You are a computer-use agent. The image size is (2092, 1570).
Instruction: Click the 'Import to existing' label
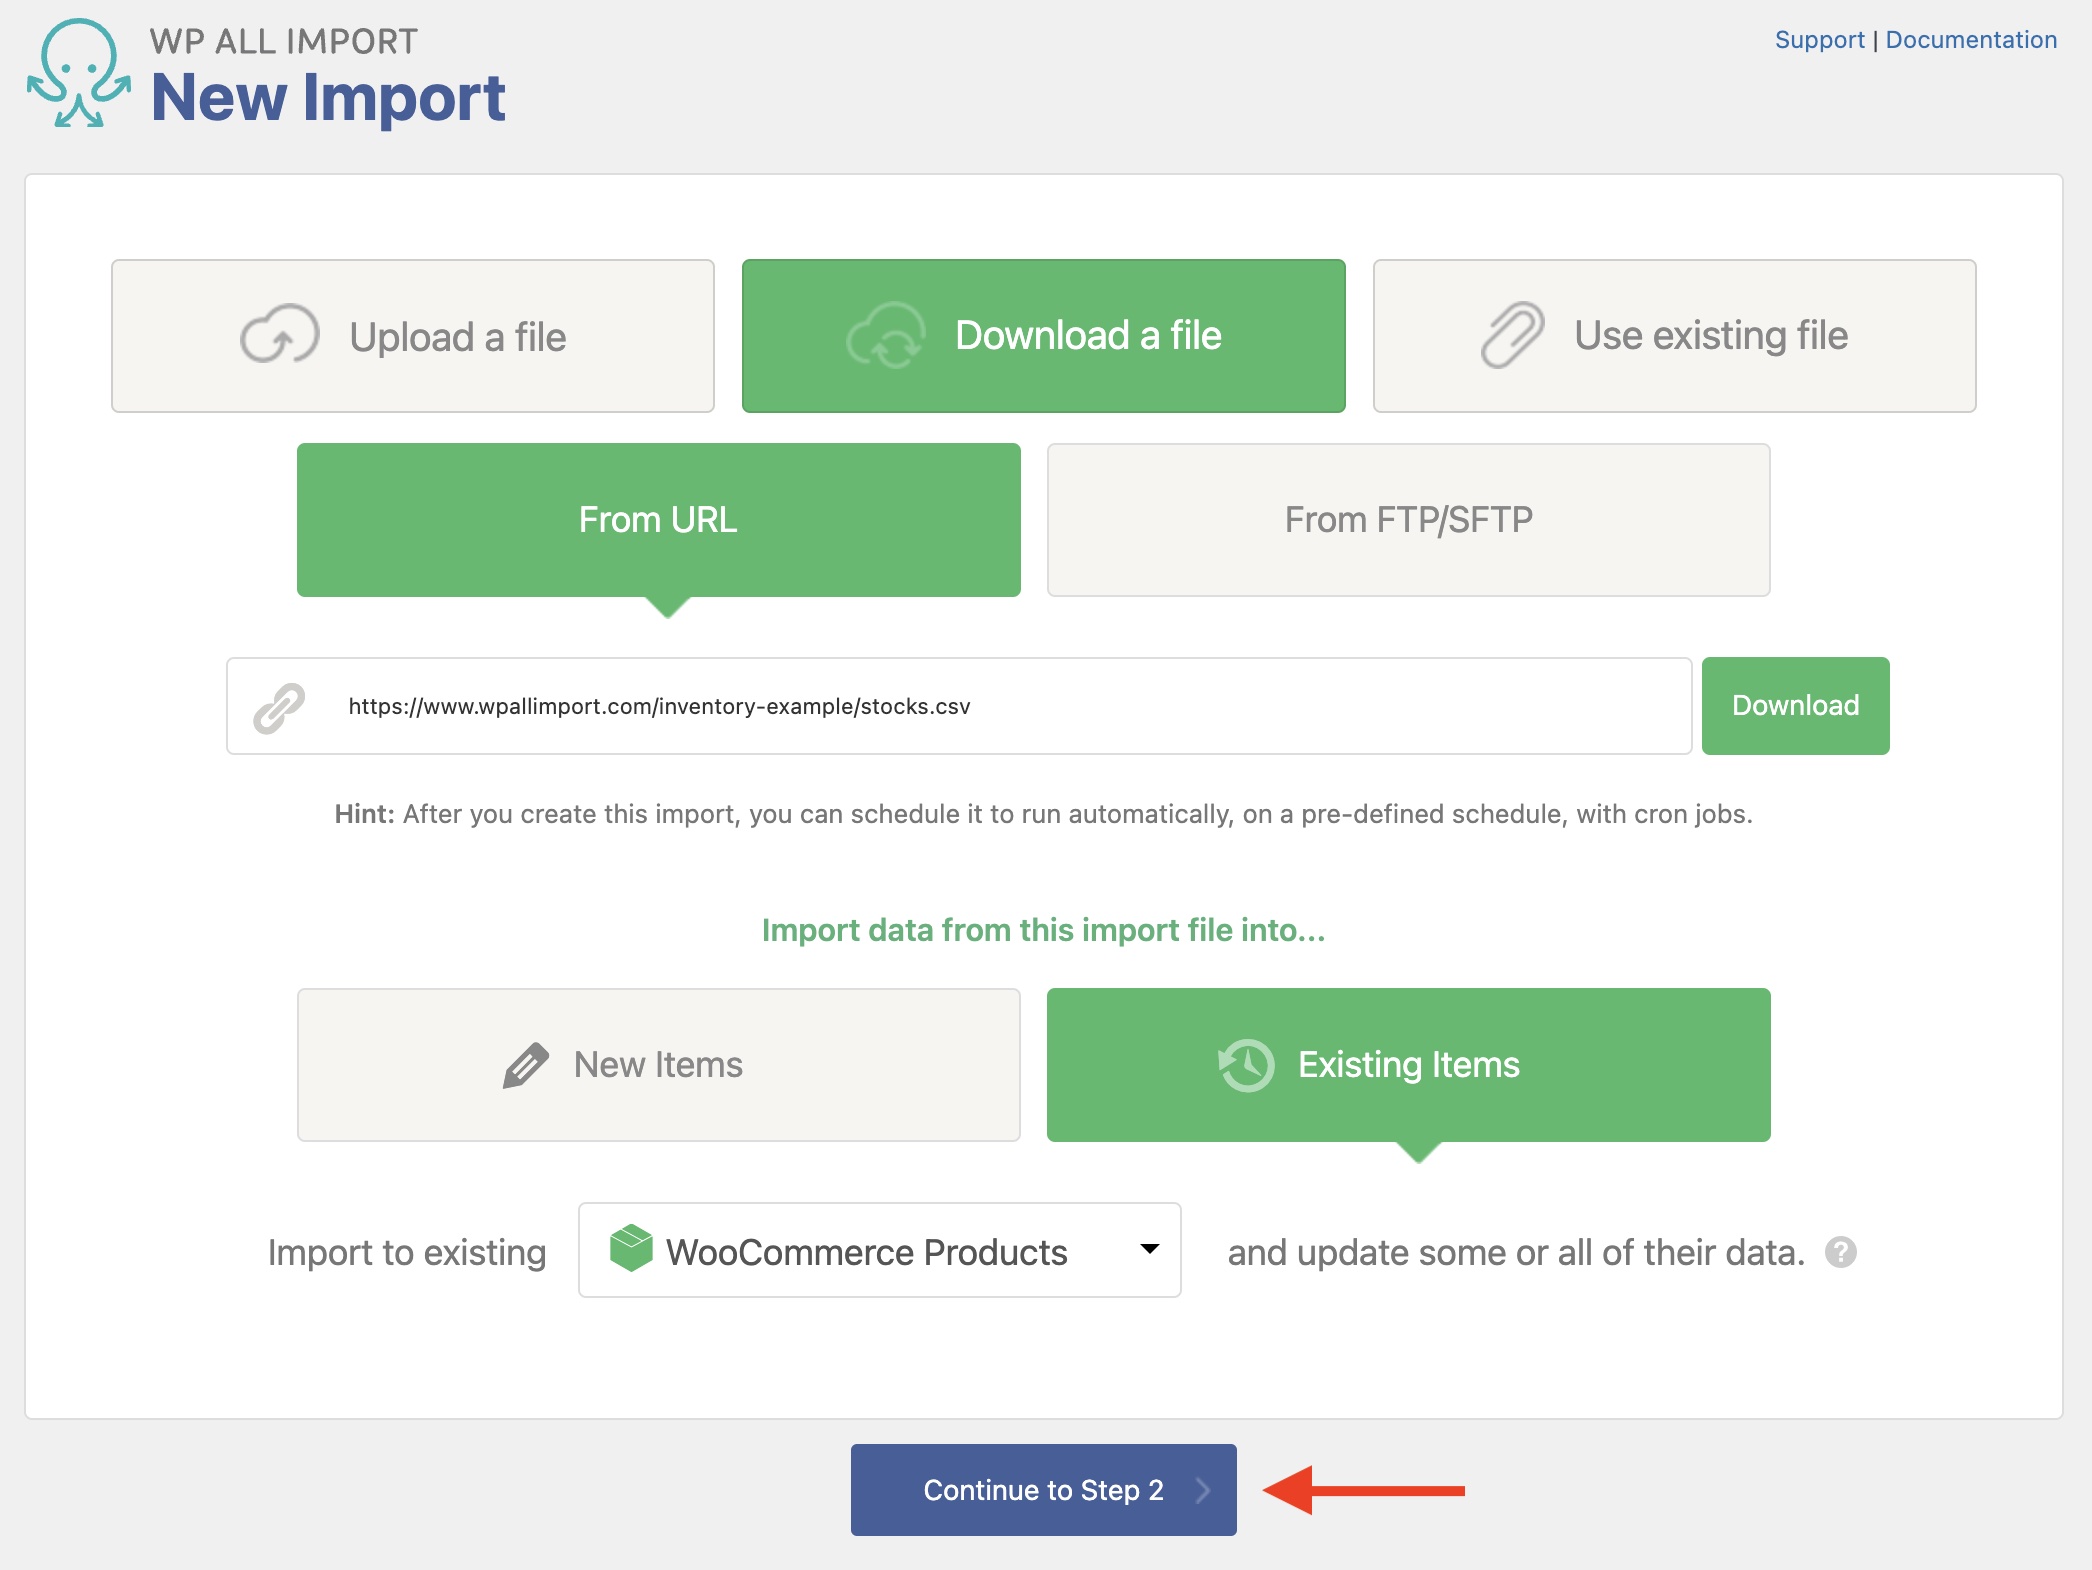tap(407, 1252)
